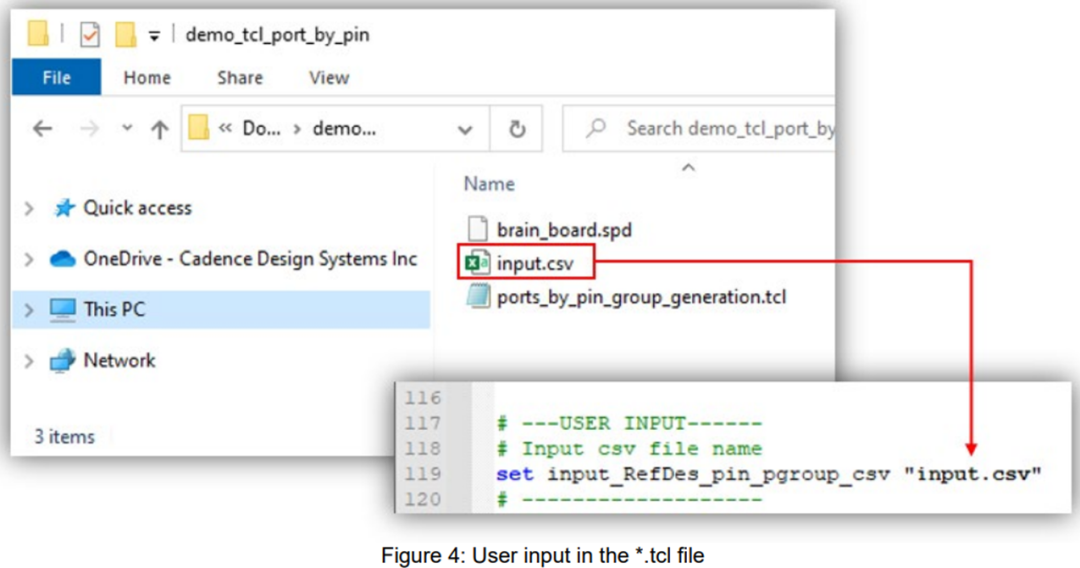Viewport: 1080px width, 568px height.
Task: Switch to the Share ribbon tab
Action: (x=240, y=78)
